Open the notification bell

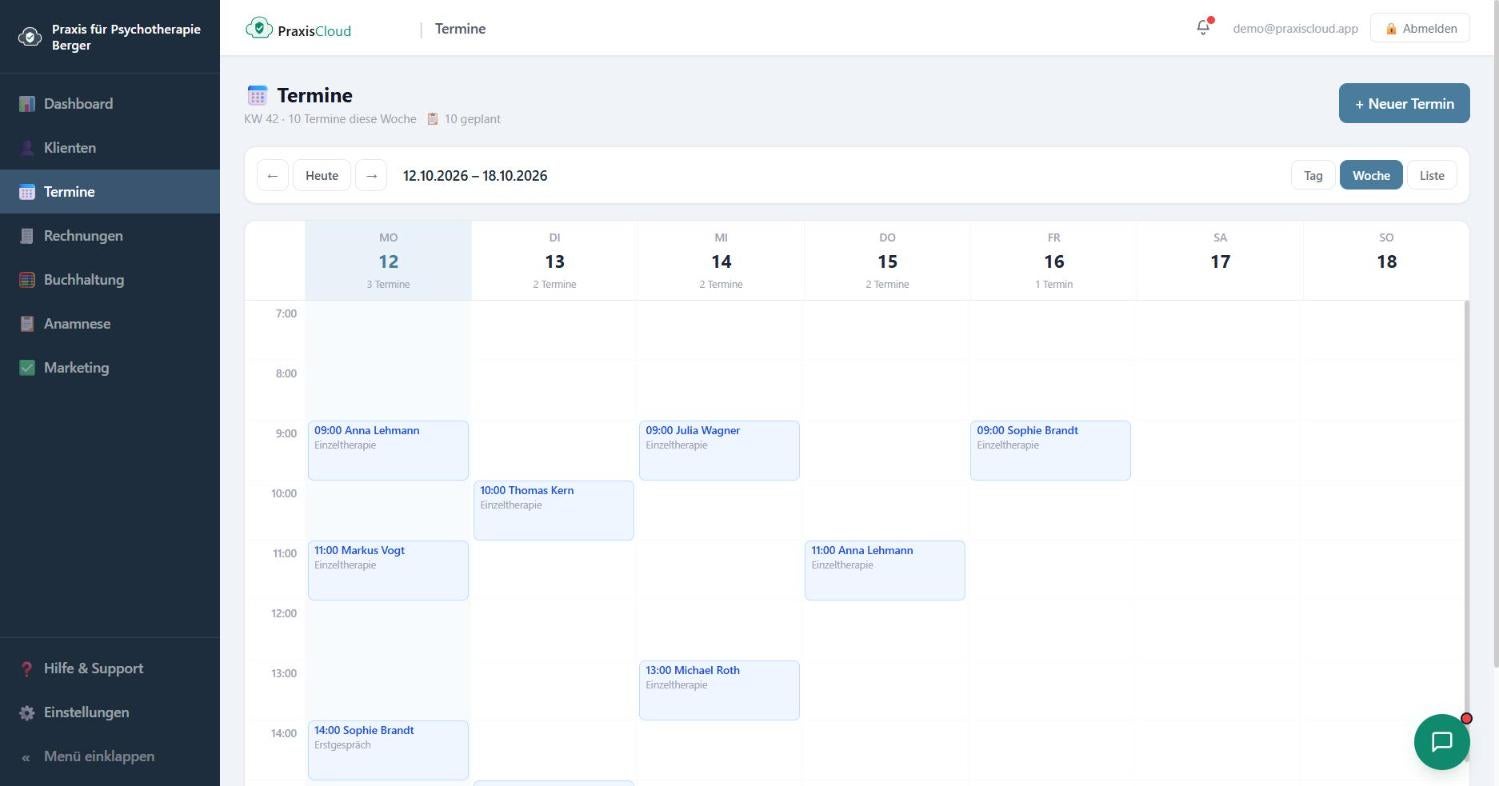click(1203, 28)
